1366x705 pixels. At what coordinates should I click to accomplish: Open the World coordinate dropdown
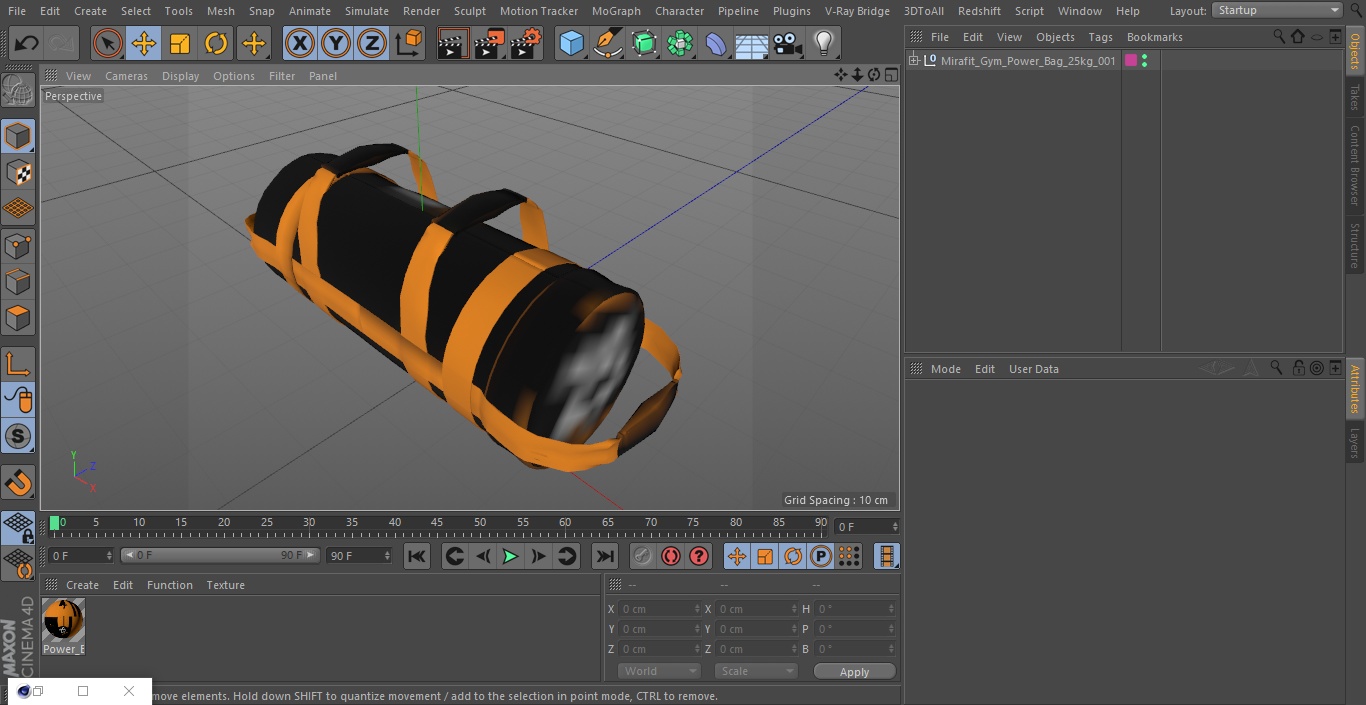point(659,671)
